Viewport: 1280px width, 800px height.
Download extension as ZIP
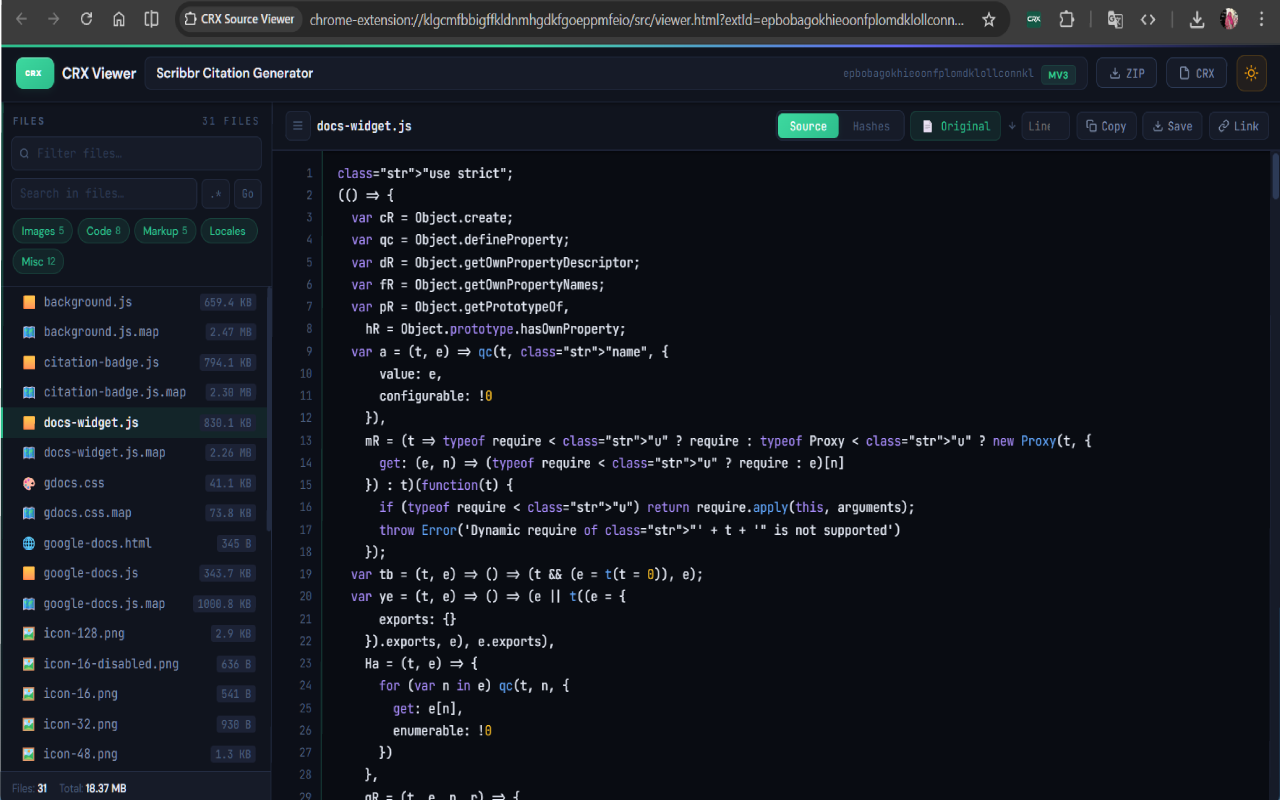(1127, 73)
